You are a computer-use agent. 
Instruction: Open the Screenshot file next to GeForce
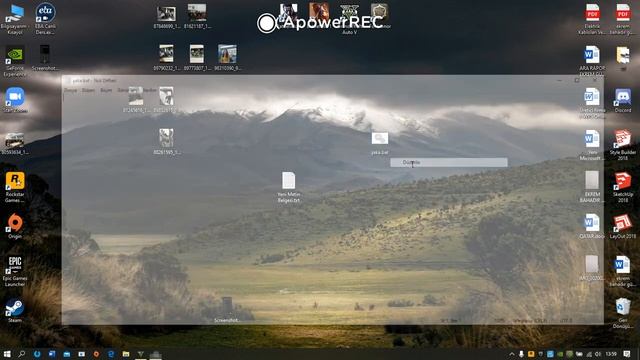pos(45,58)
